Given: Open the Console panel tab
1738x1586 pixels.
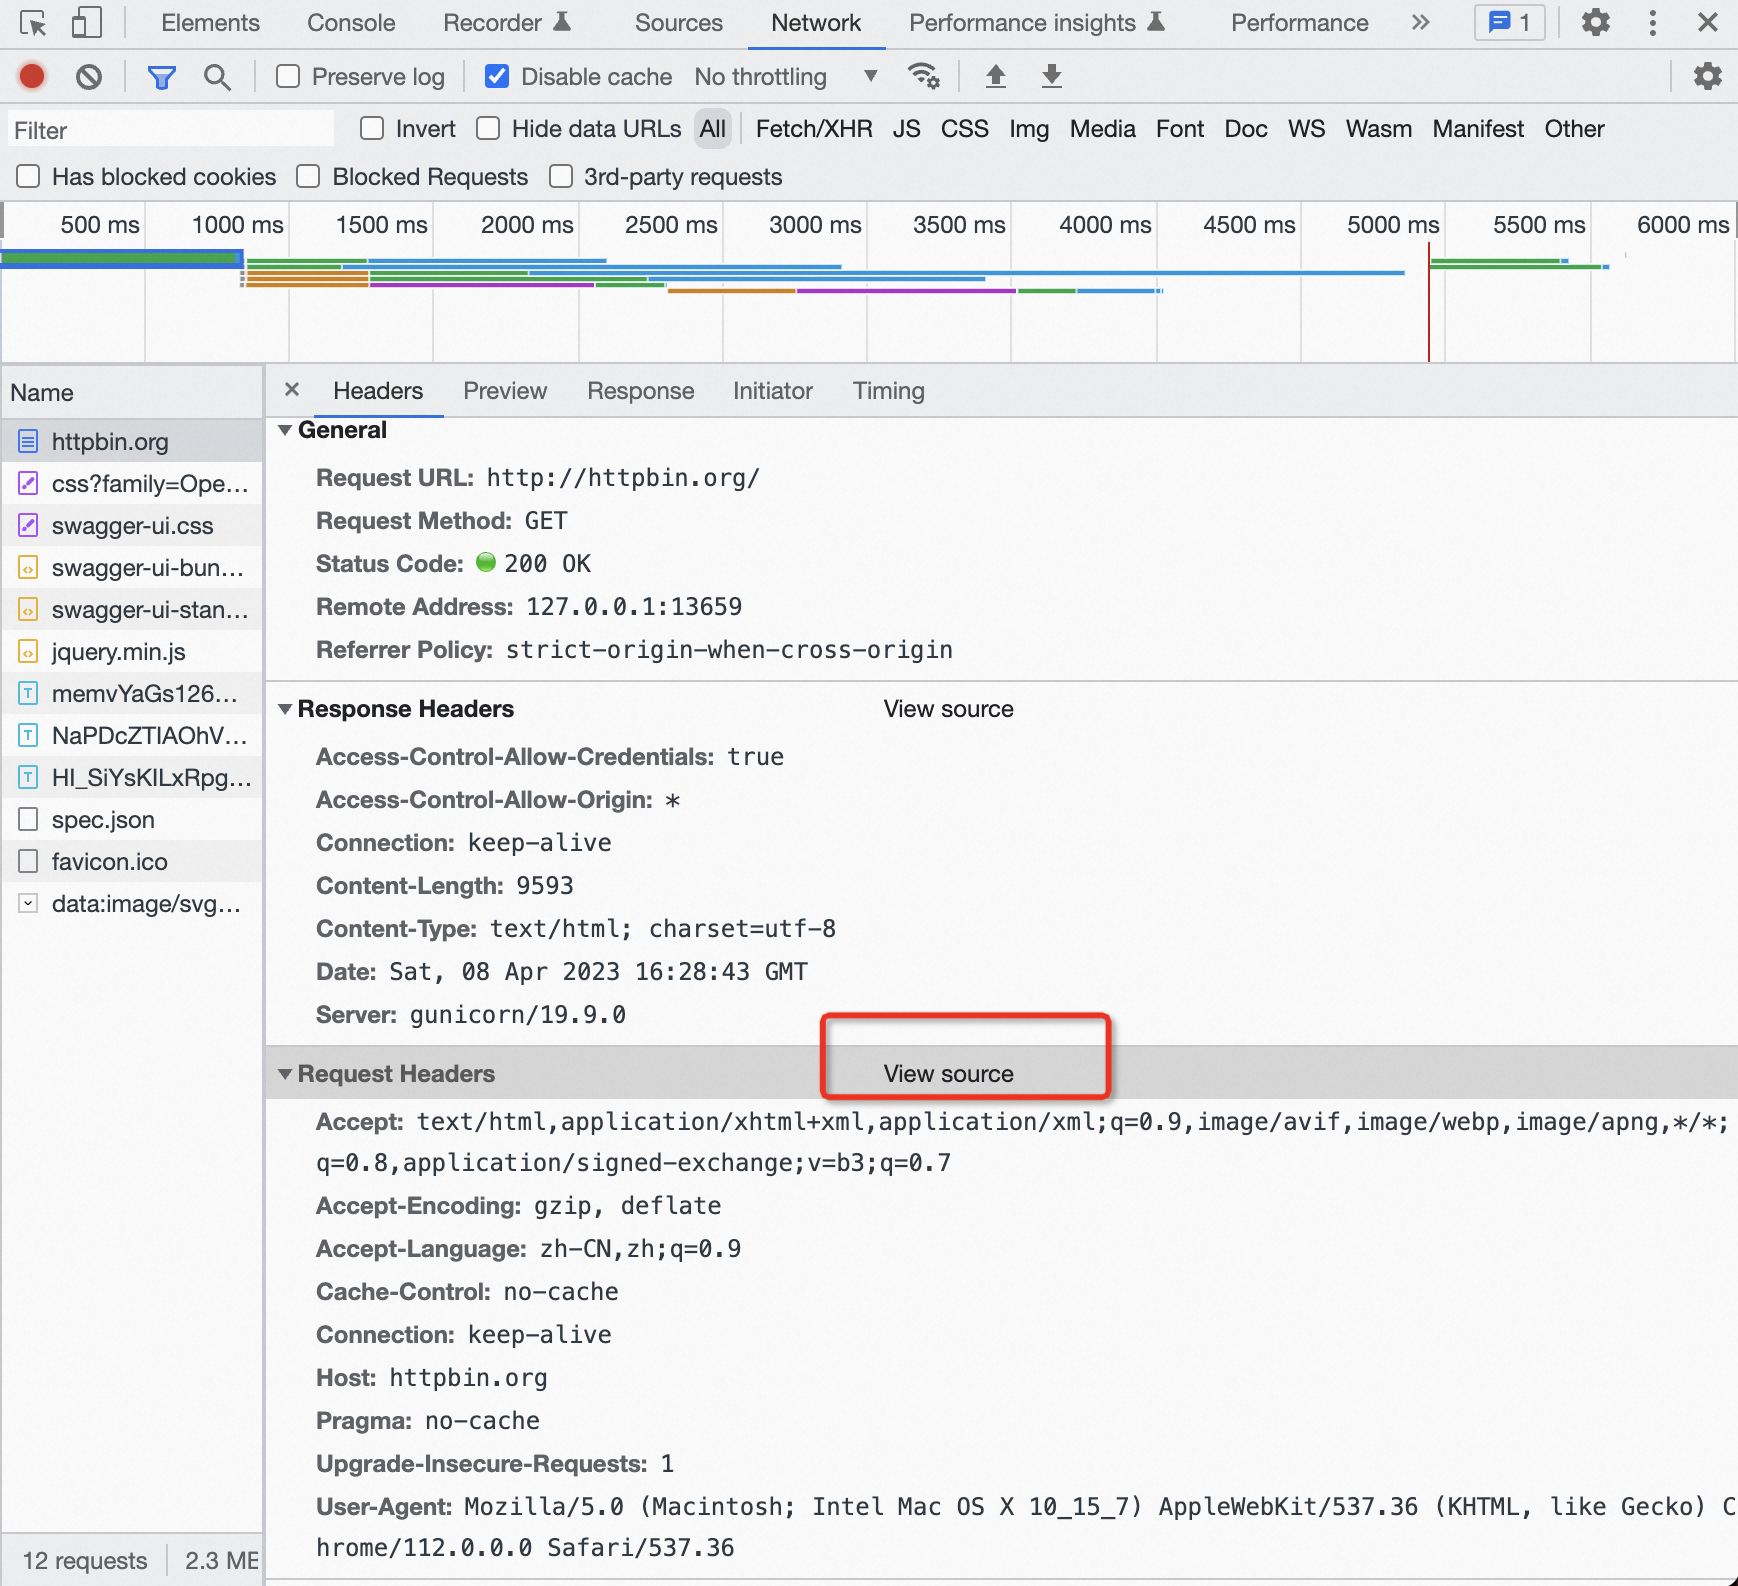Looking at the screenshot, I should coord(351,23).
